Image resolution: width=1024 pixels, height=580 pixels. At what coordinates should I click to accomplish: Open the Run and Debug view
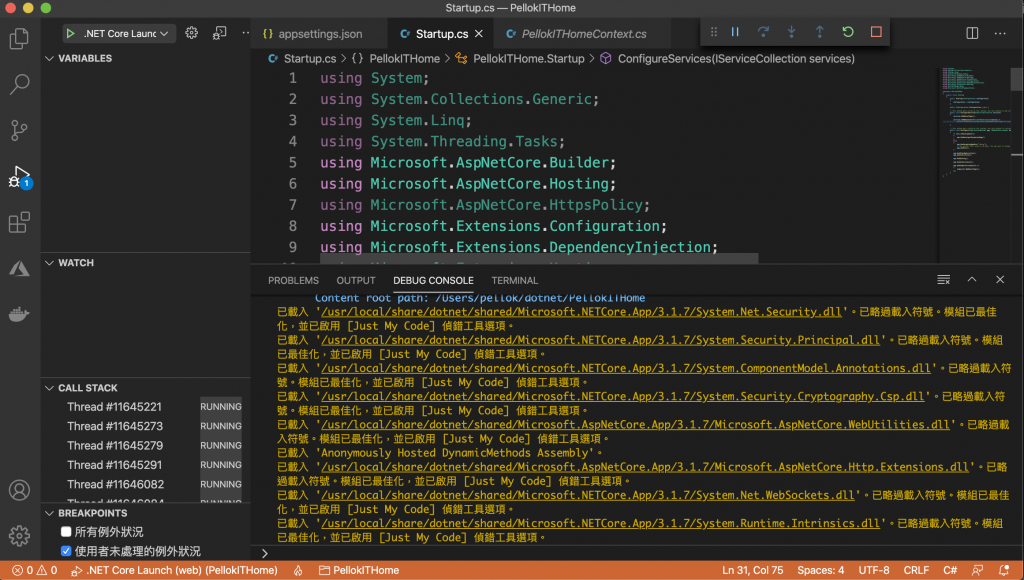tap(19, 176)
